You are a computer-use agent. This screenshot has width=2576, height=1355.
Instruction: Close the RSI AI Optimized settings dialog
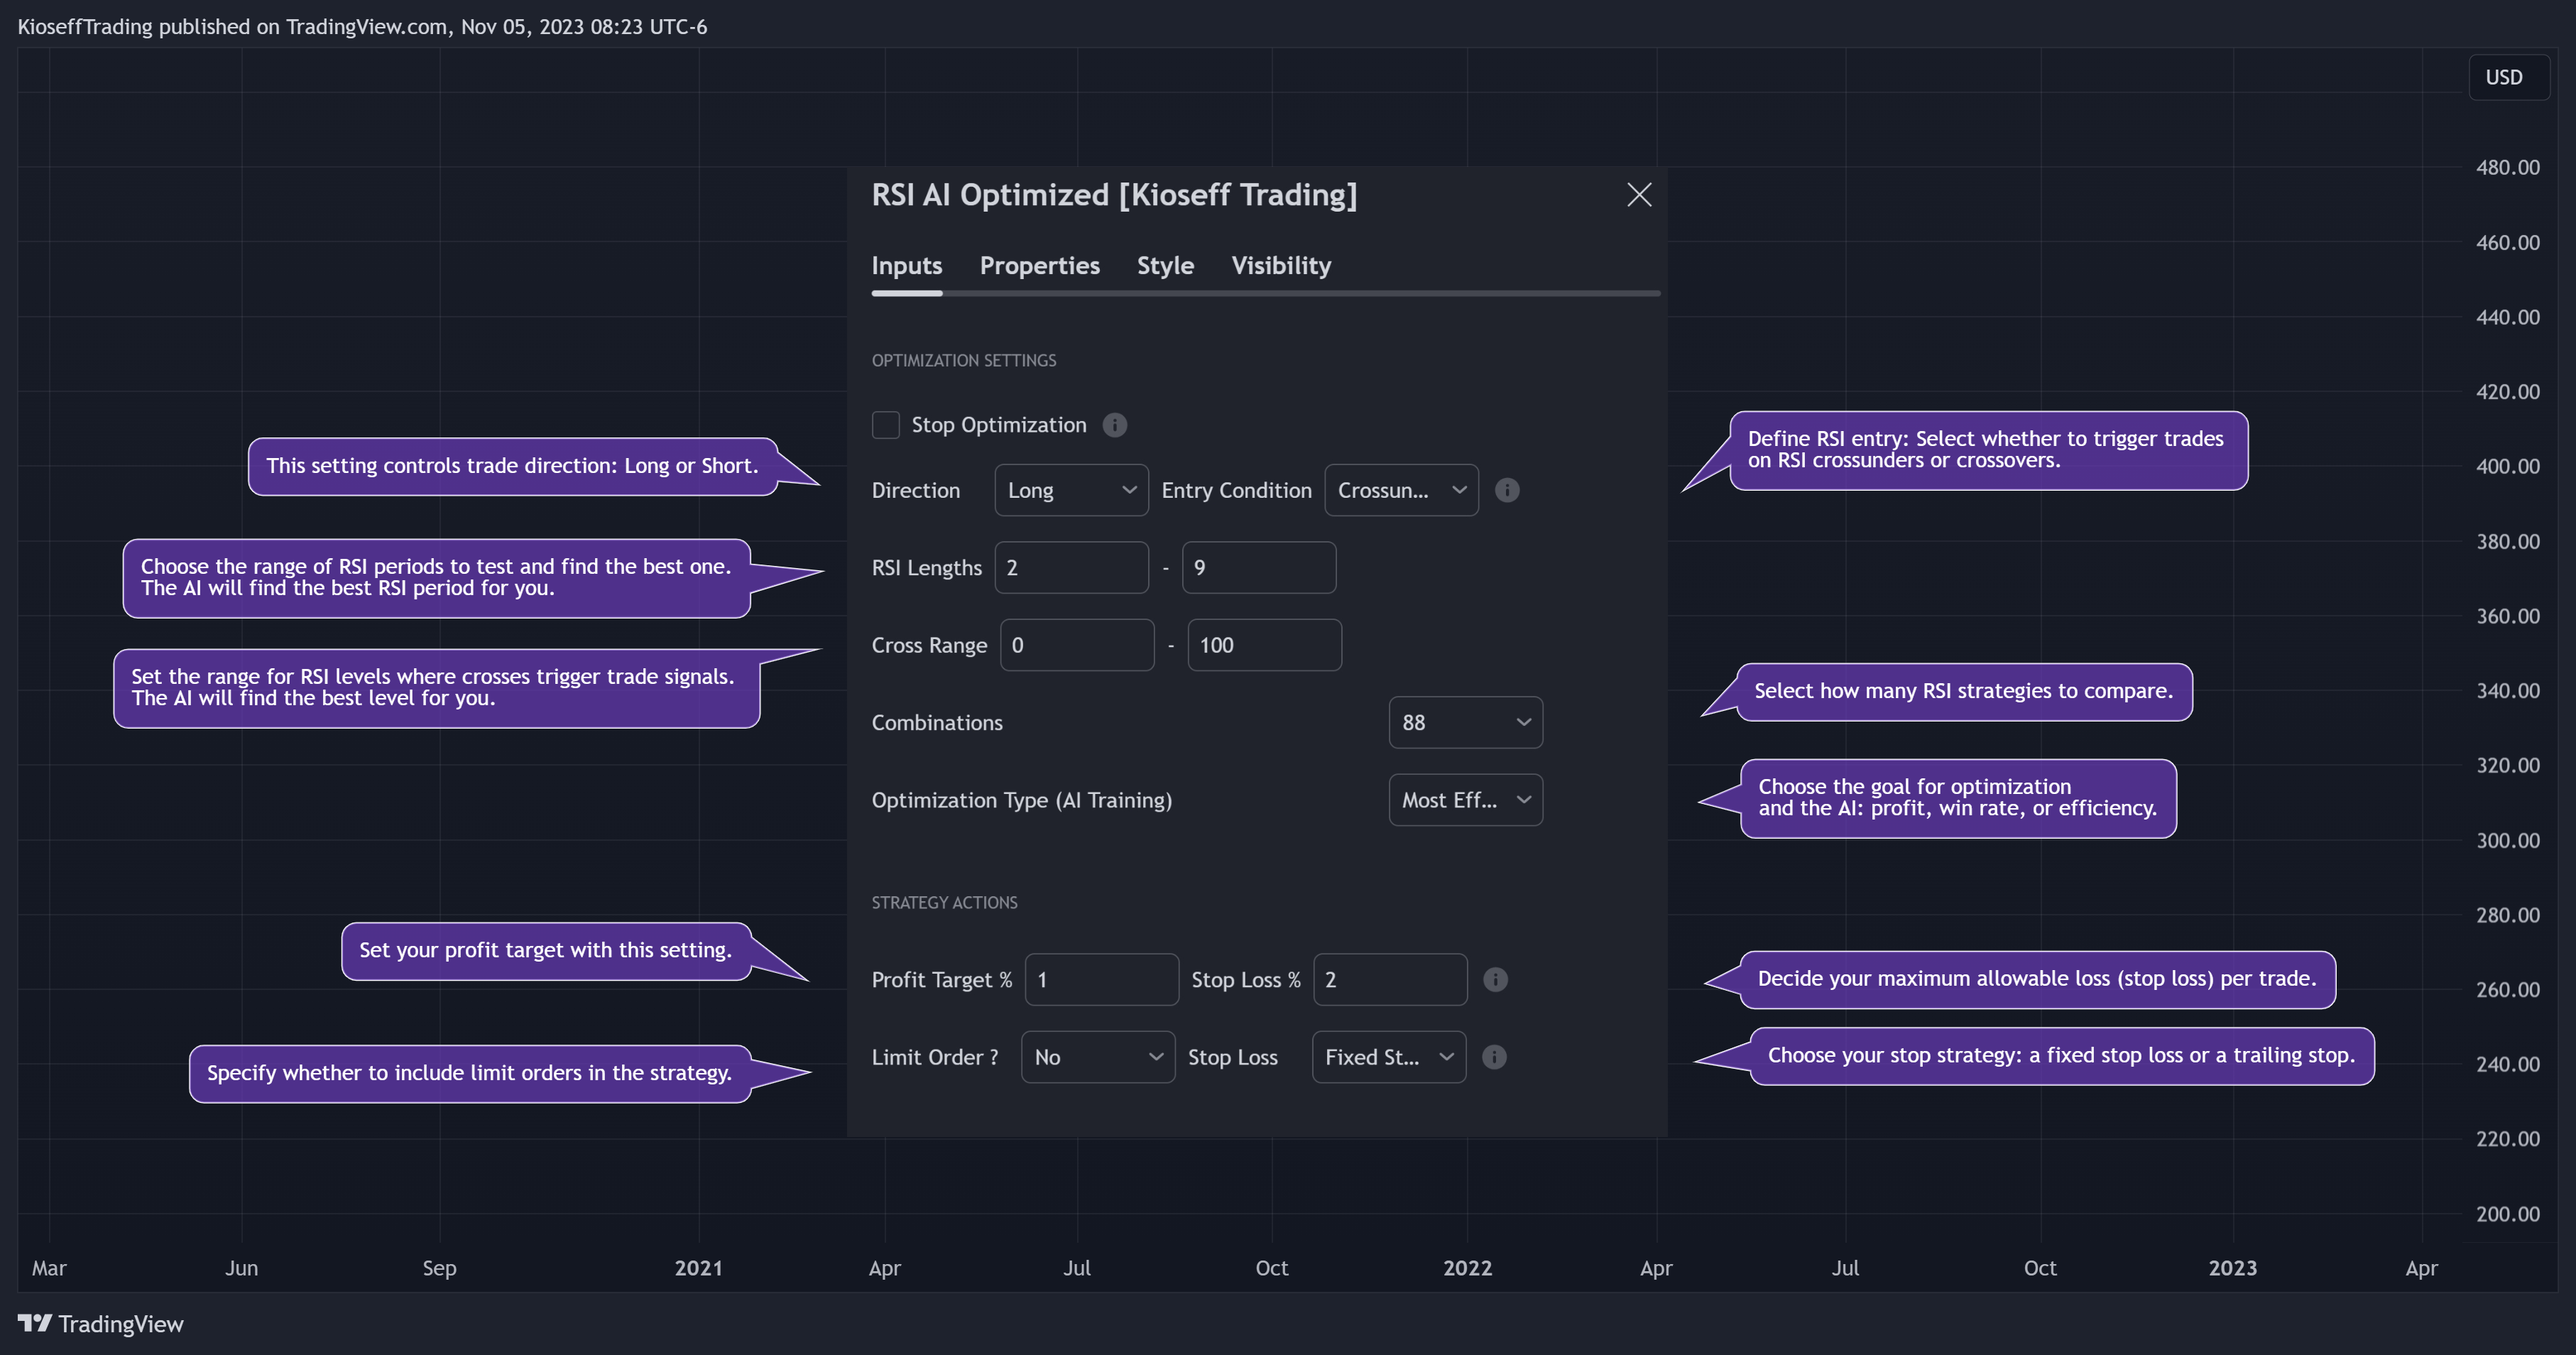pos(1639,194)
